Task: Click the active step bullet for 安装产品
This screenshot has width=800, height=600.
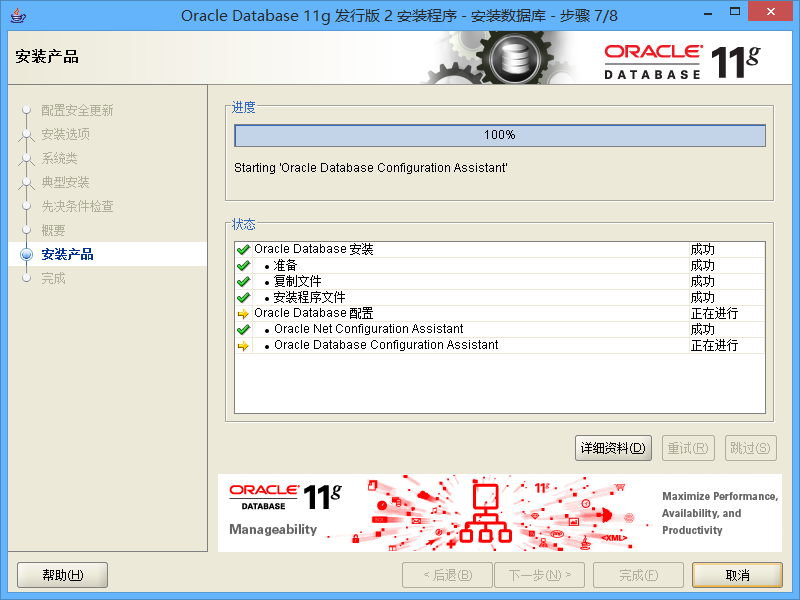Action: click(x=27, y=254)
